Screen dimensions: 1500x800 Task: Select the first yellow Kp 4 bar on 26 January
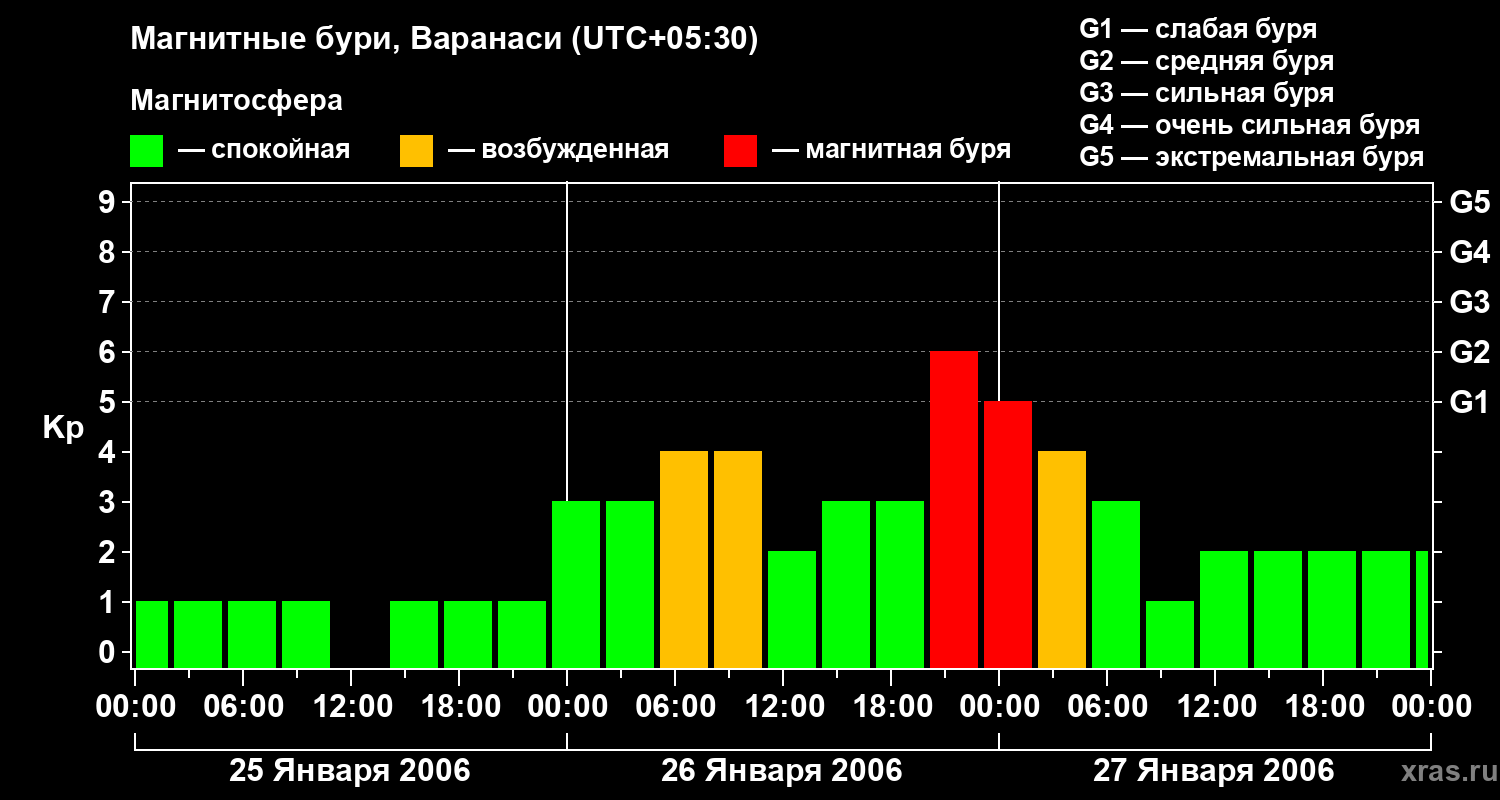(684, 560)
